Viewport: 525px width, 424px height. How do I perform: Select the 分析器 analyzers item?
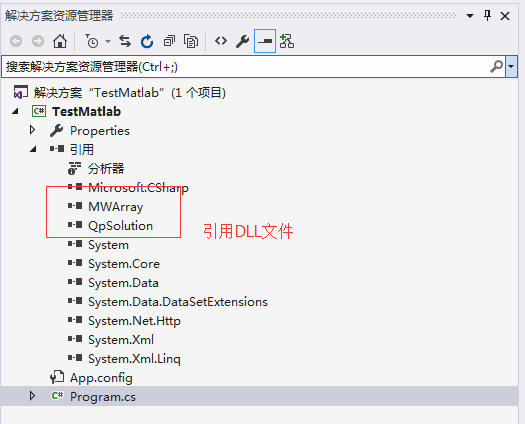click(x=106, y=168)
